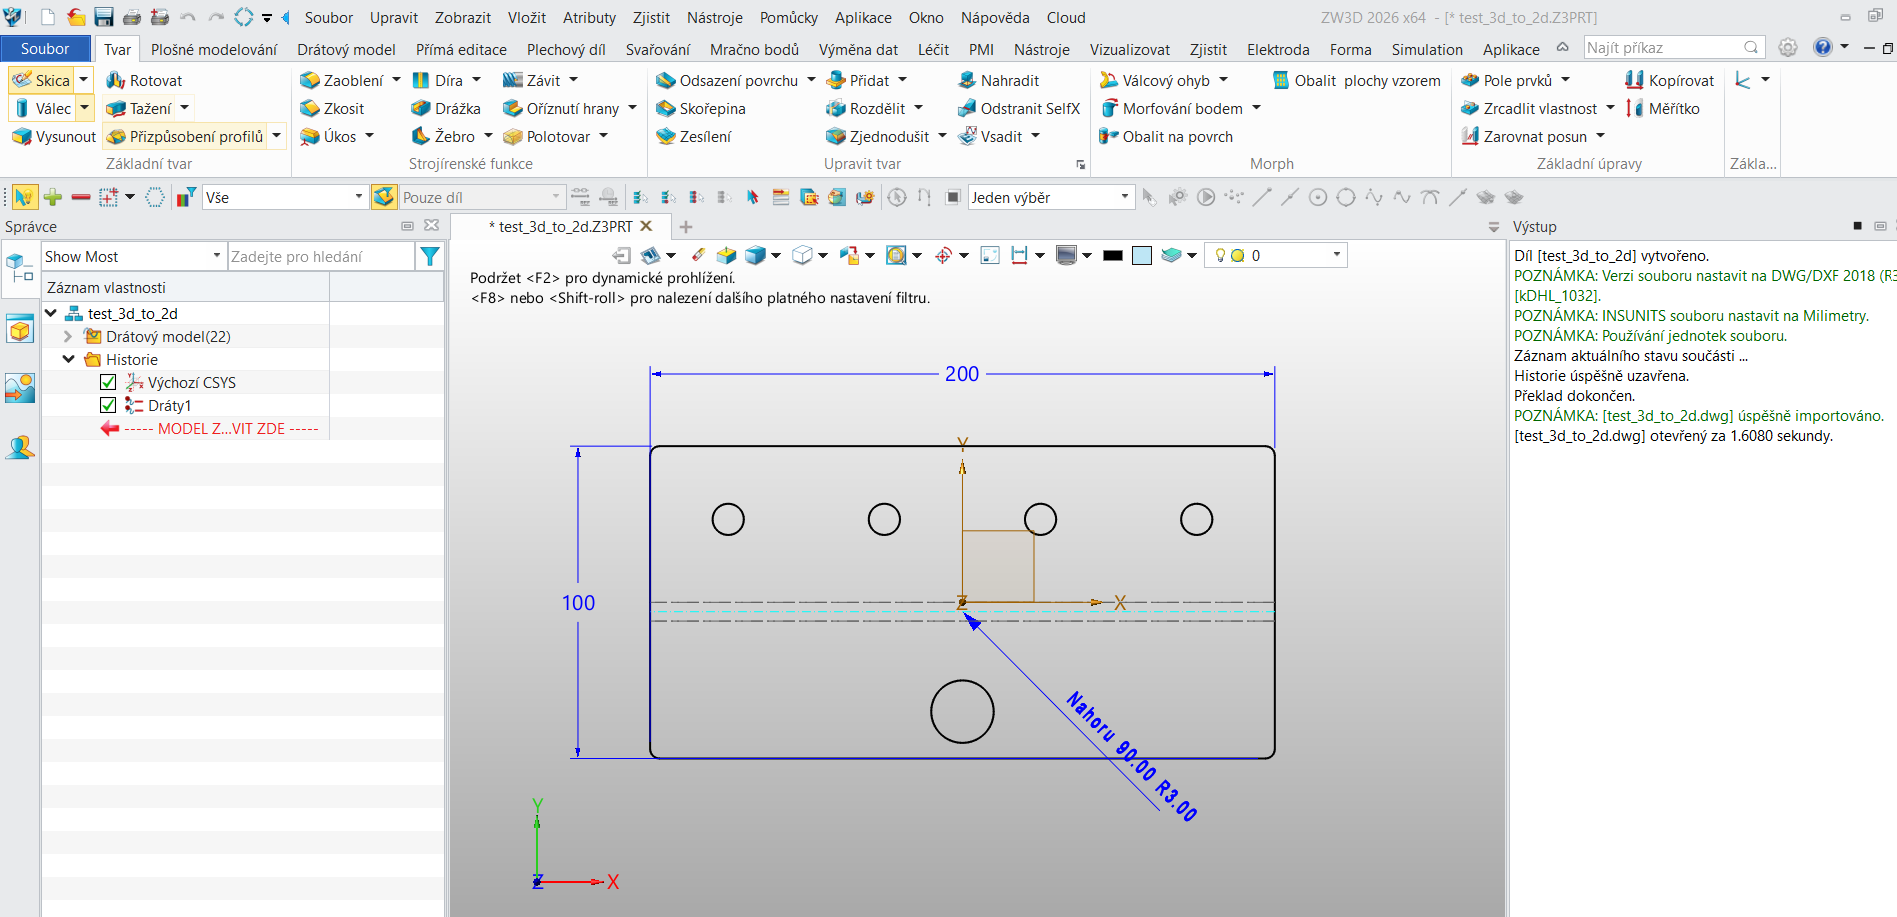This screenshot has height=917, width=1897.
Task: Click the Najít příkaz search field
Action: (1674, 47)
